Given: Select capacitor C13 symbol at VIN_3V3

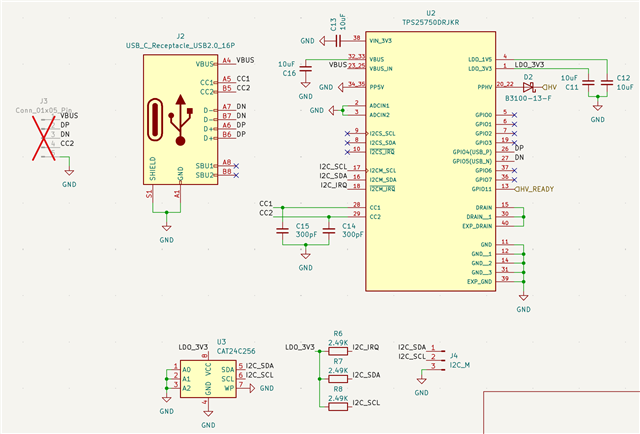Looking at the screenshot, I should [x=338, y=41].
